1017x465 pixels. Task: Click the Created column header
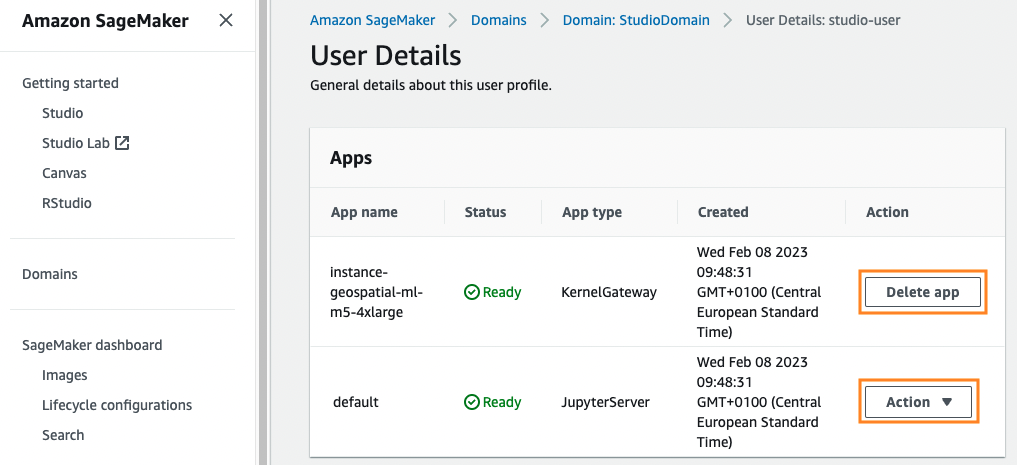723,212
